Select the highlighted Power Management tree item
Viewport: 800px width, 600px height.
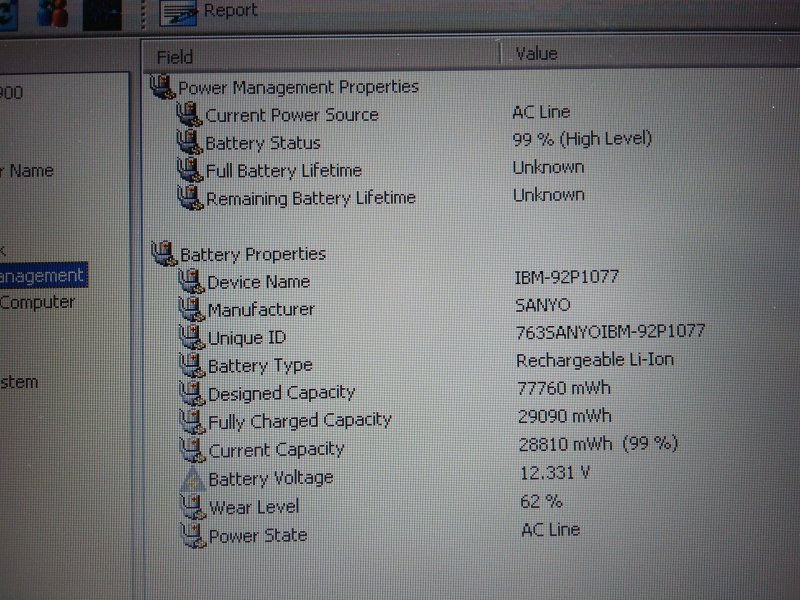(x=42, y=275)
